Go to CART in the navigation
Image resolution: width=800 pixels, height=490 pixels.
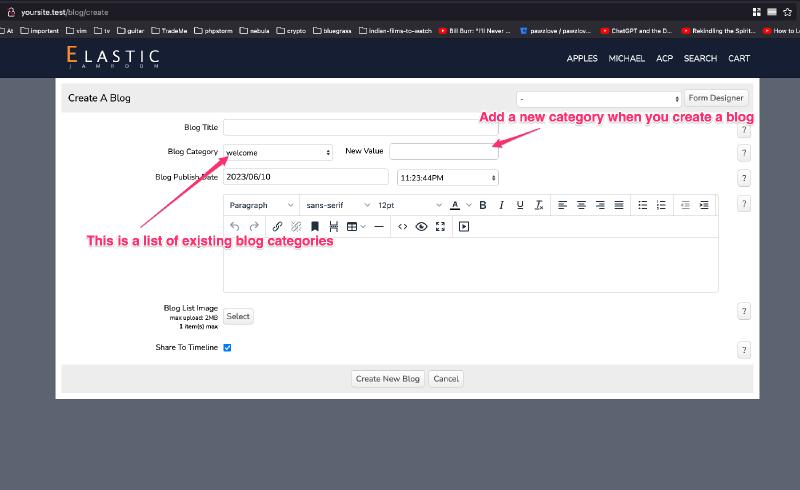pos(739,59)
